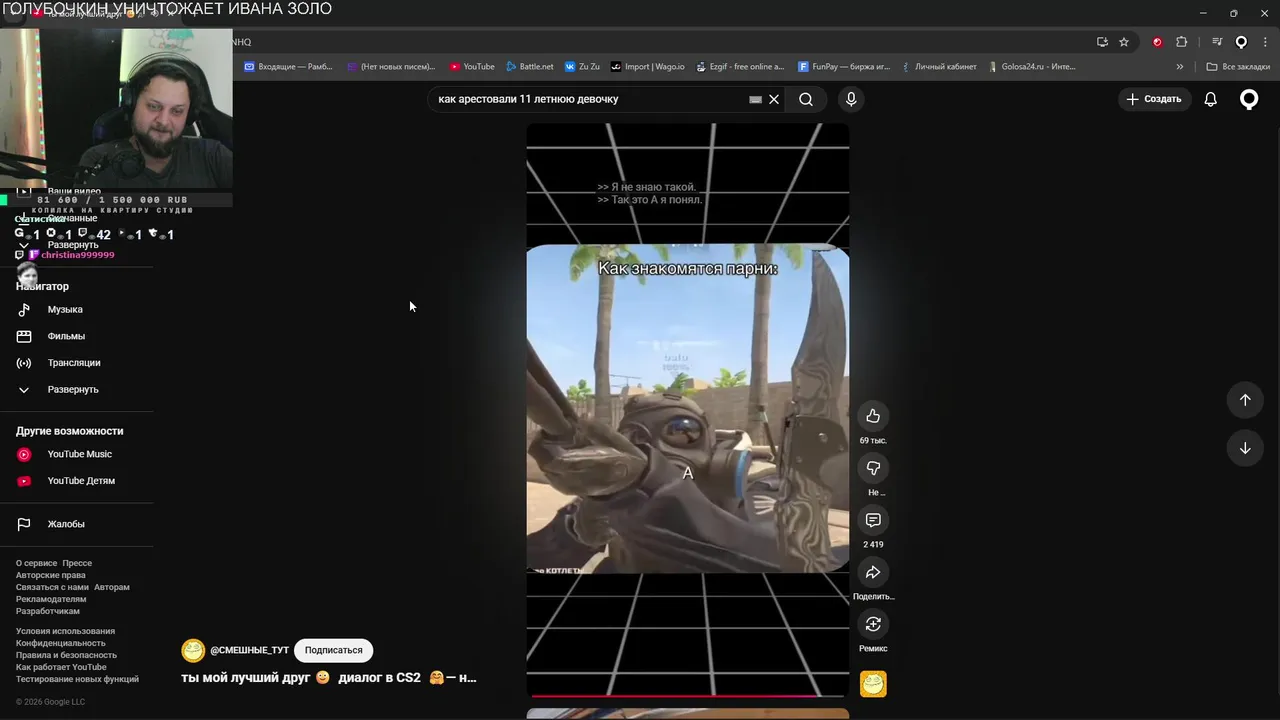Open the Ezgif bookmark
1280x720 pixels.
[740, 67]
